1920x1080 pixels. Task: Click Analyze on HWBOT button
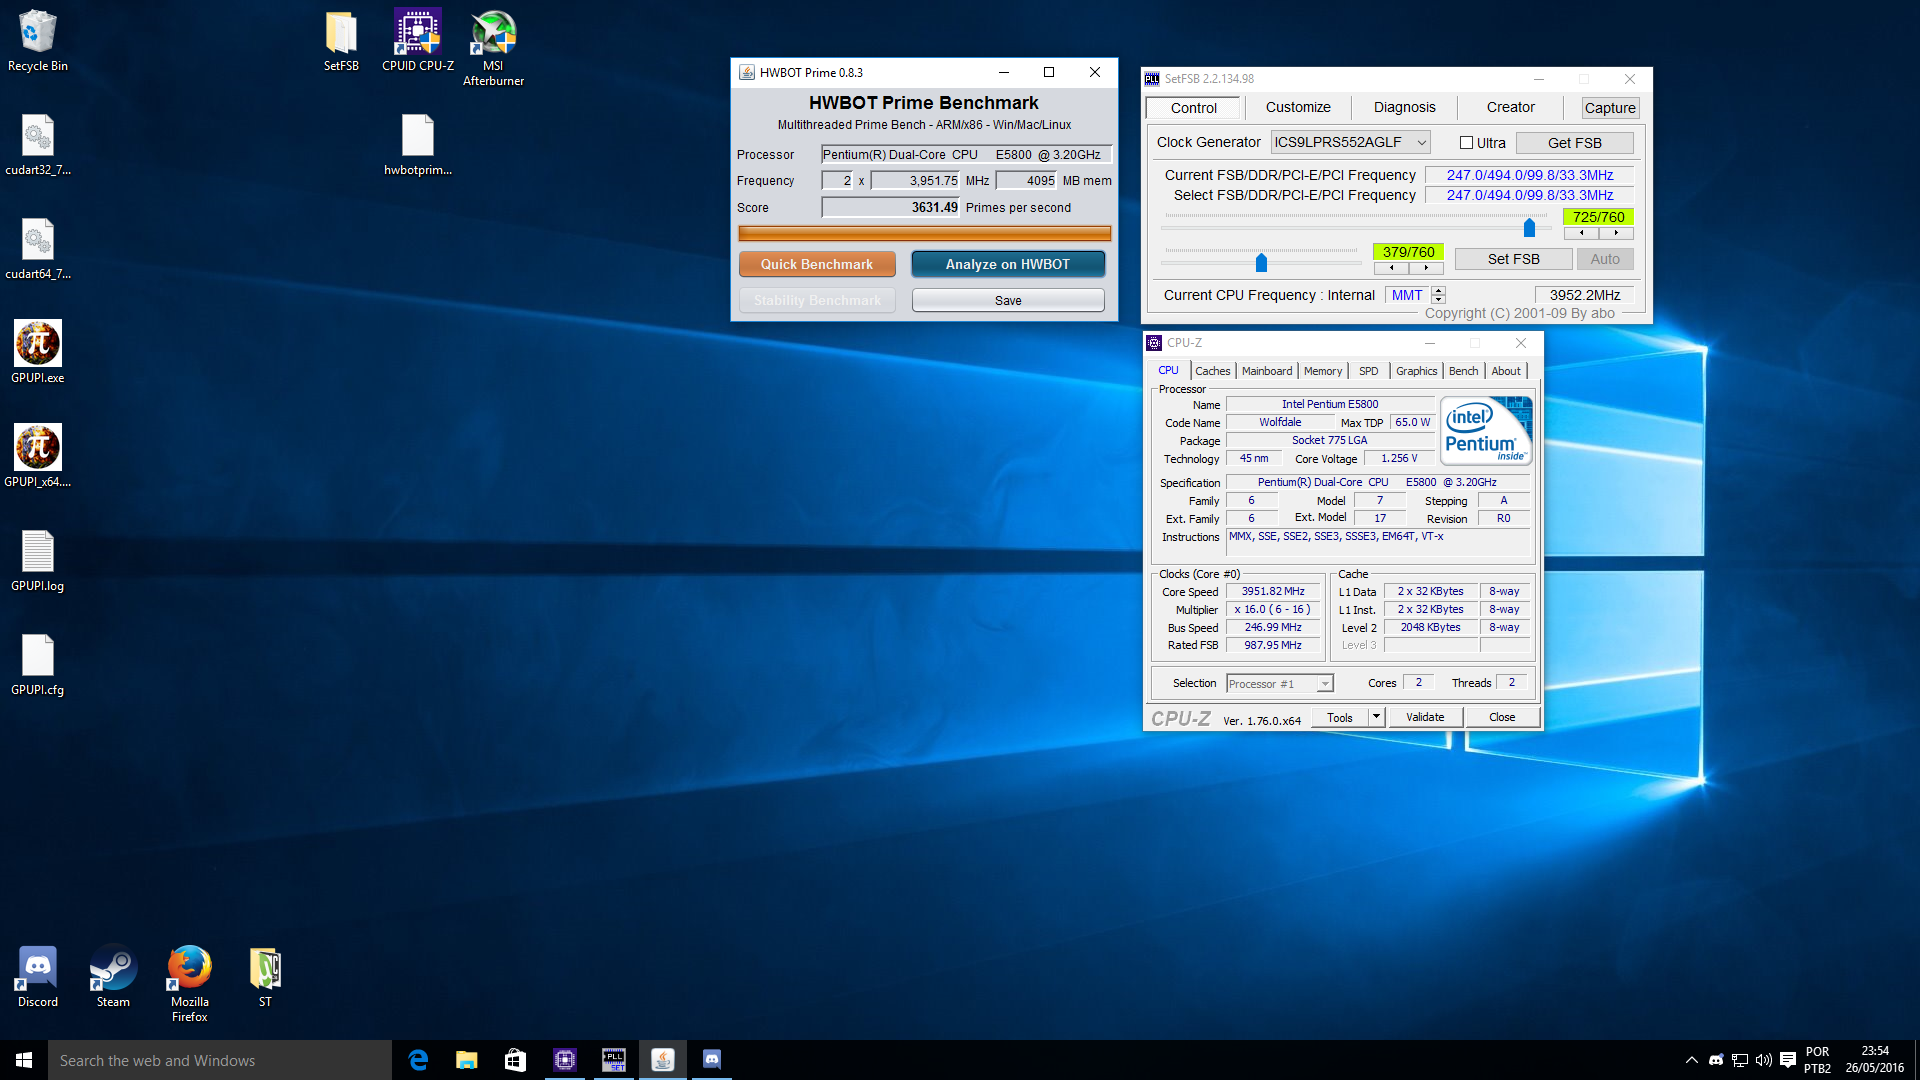(1007, 264)
